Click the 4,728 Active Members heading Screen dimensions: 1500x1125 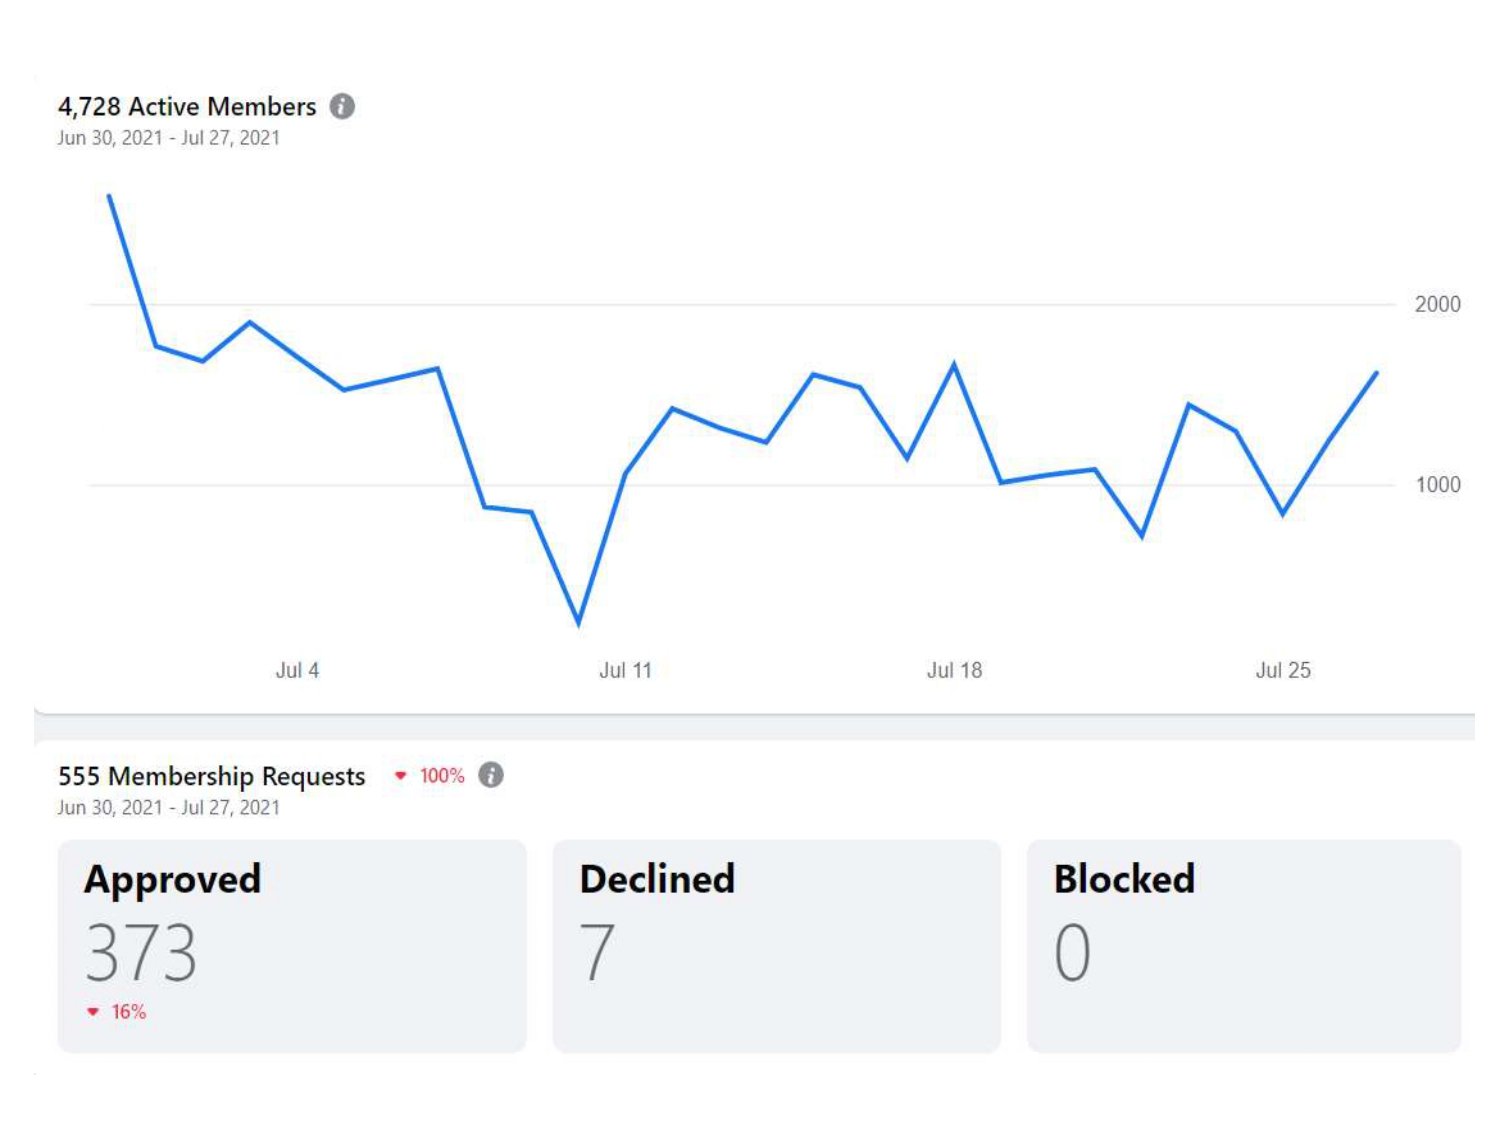(x=187, y=106)
